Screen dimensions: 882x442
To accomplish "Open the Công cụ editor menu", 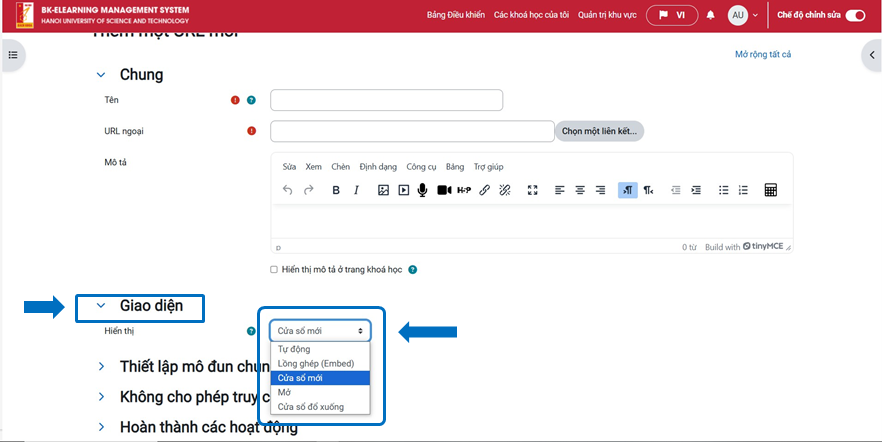I will 421,167.
